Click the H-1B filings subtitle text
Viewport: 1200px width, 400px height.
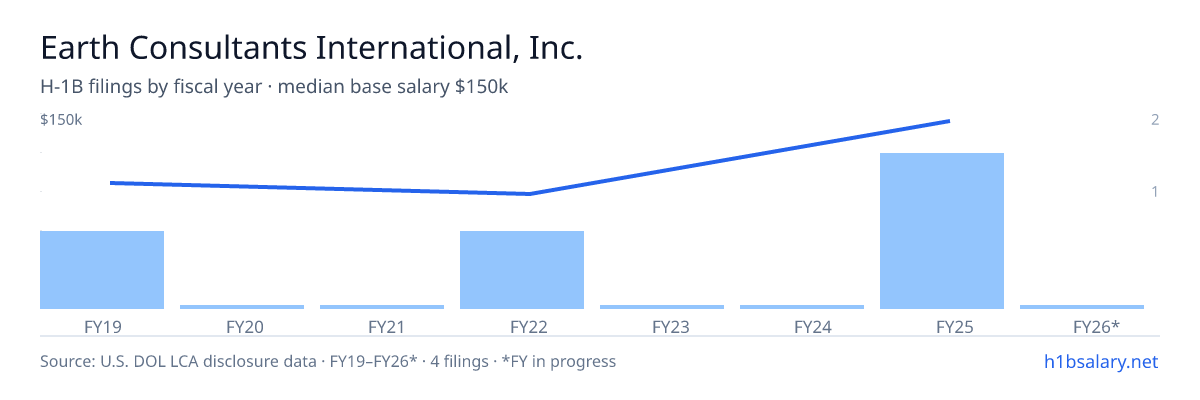tap(274, 87)
